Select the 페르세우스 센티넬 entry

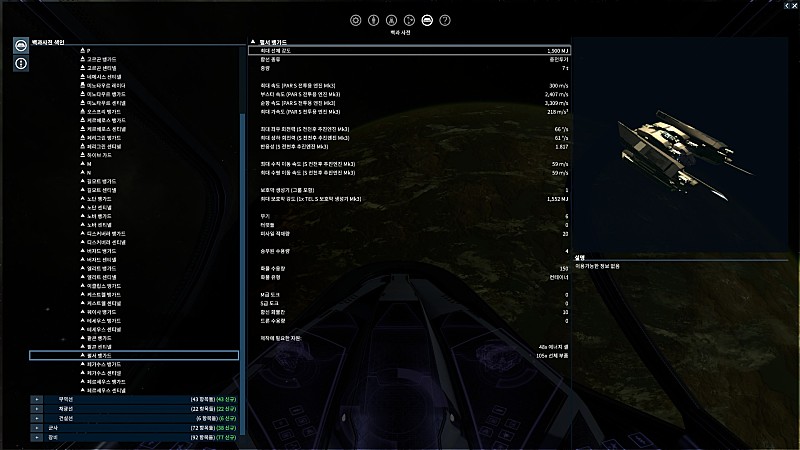click(x=106, y=390)
